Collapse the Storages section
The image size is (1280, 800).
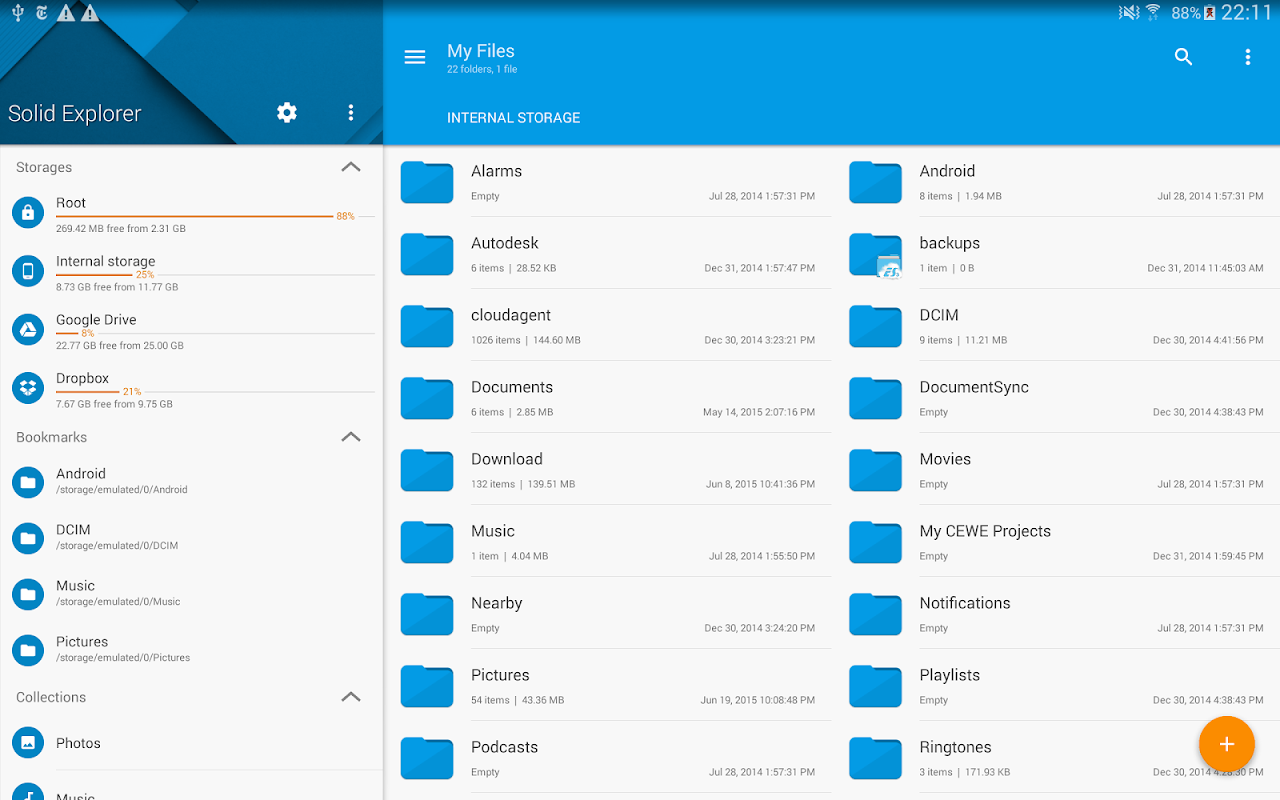[x=351, y=167]
